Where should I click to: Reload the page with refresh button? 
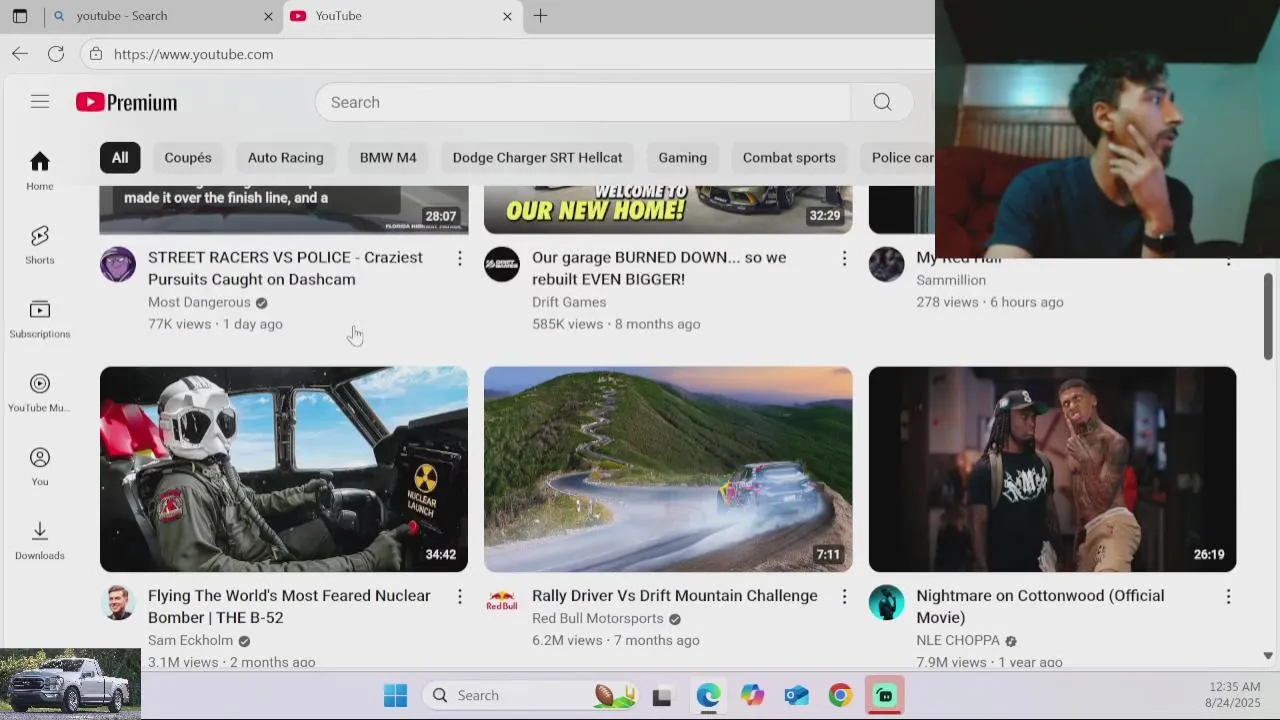(56, 54)
